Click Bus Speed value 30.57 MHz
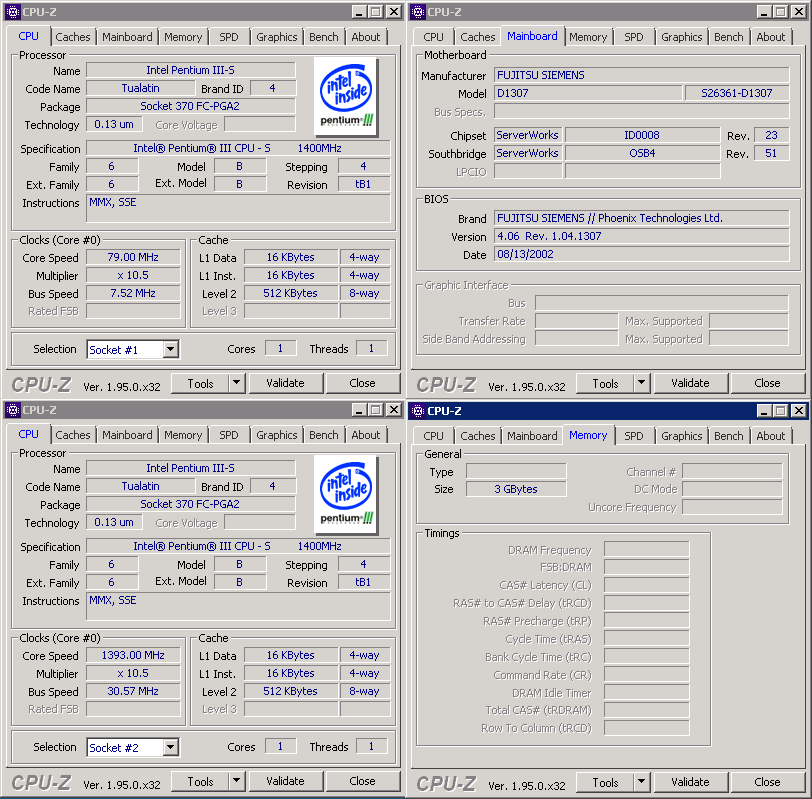The width and height of the screenshot is (812, 799). tap(133, 691)
